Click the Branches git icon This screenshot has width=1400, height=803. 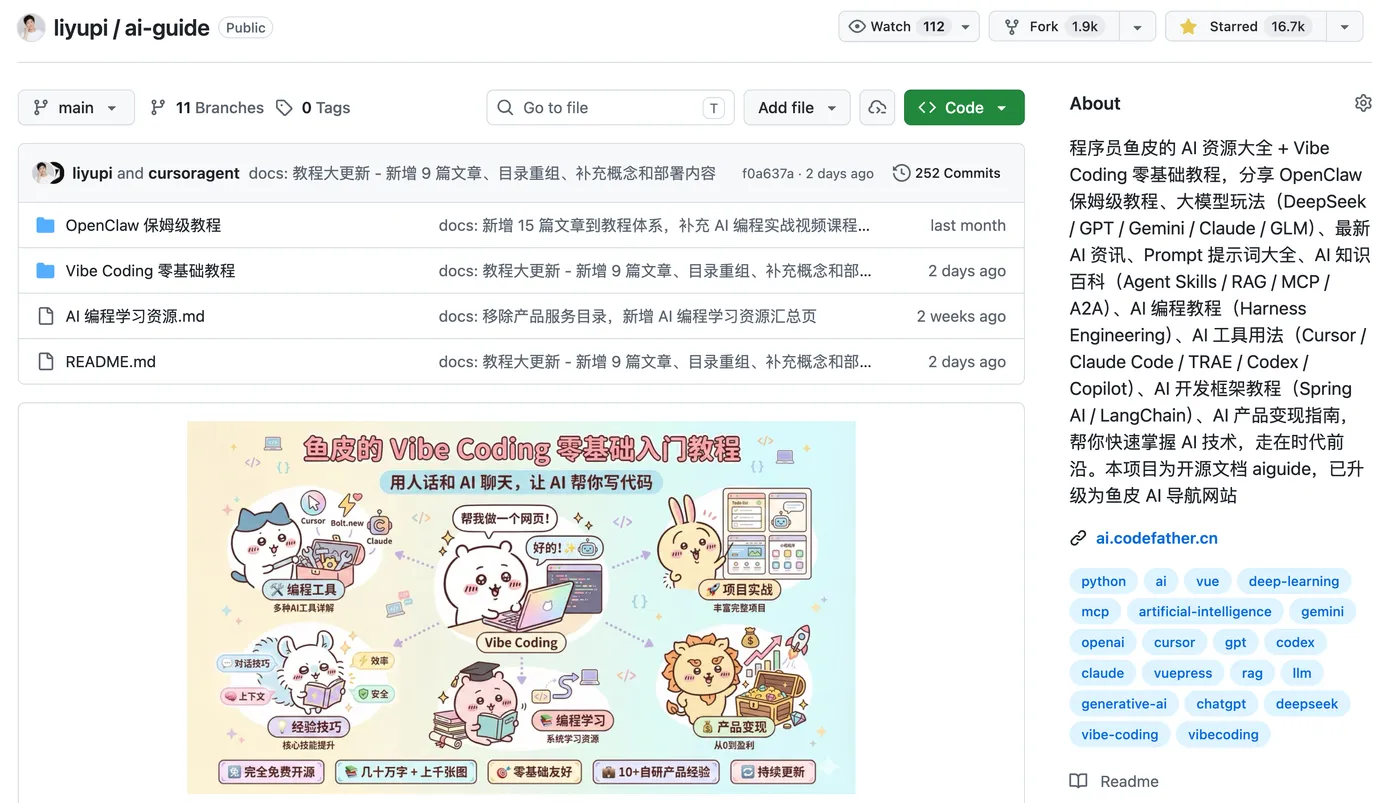pyautogui.click(x=158, y=108)
